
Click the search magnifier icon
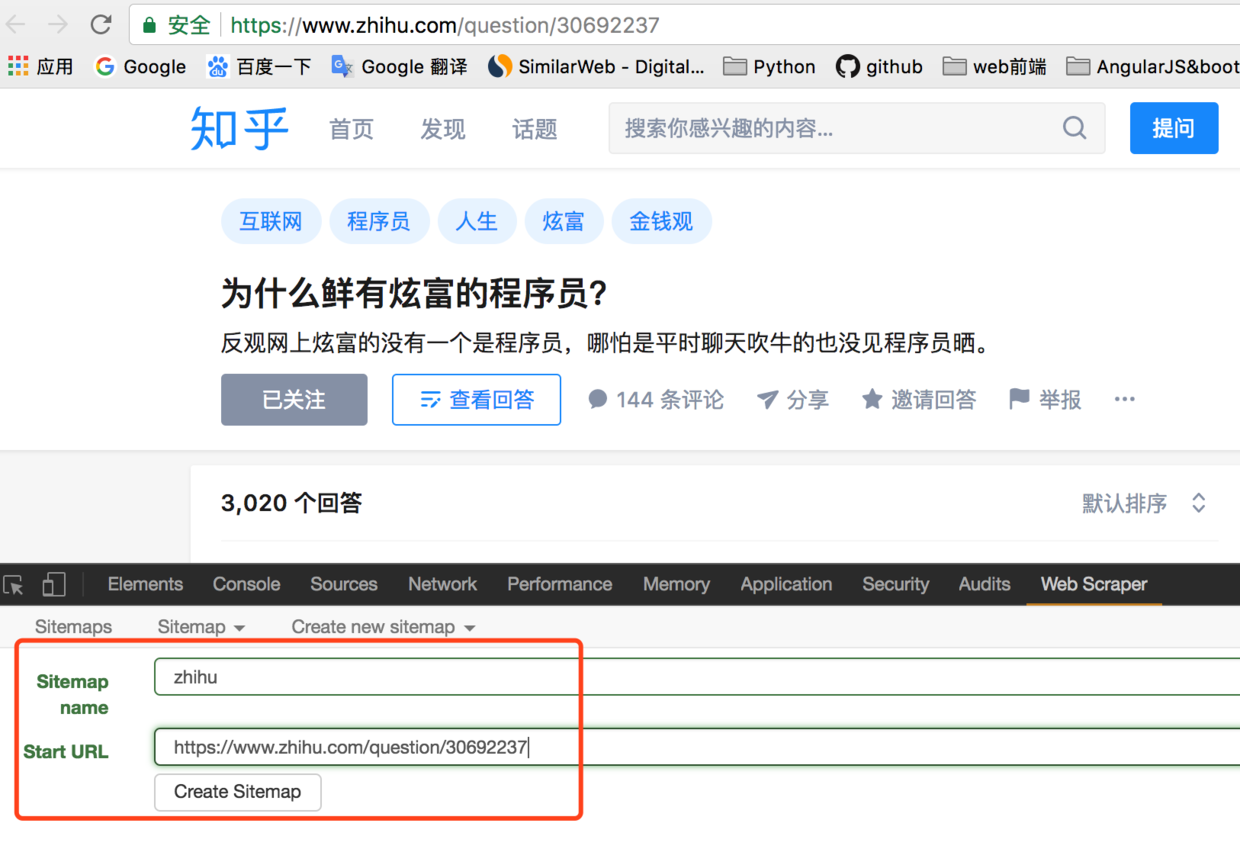[1074, 128]
